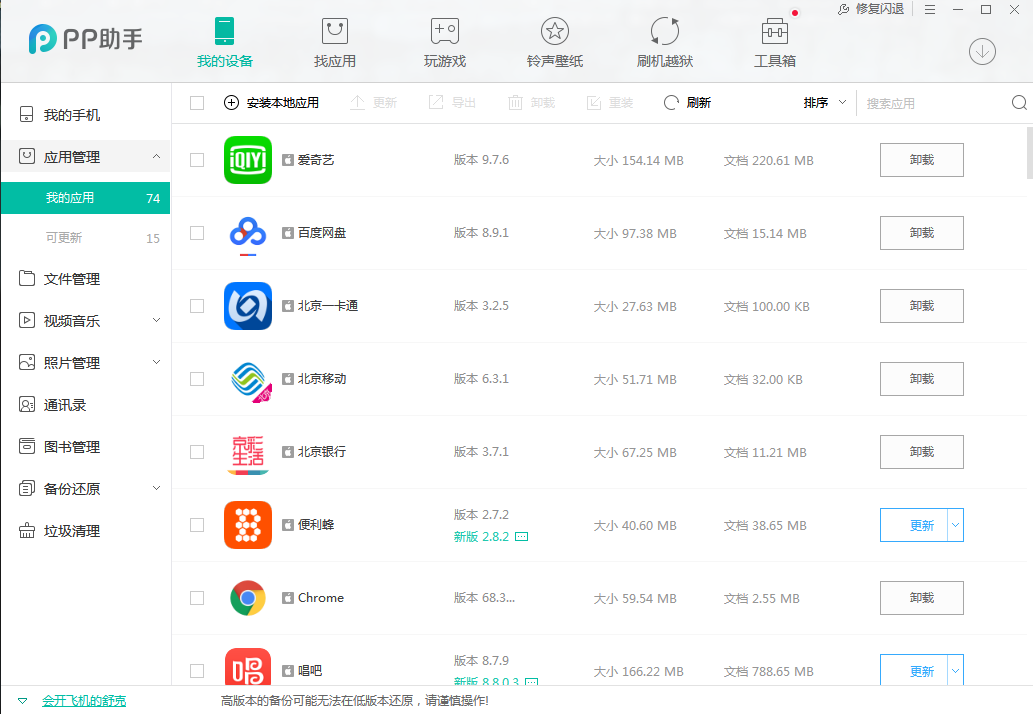Image resolution: width=1033 pixels, height=714 pixels.
Task: Refresh the app list with 刷新
Action: [x=687, y=103]
